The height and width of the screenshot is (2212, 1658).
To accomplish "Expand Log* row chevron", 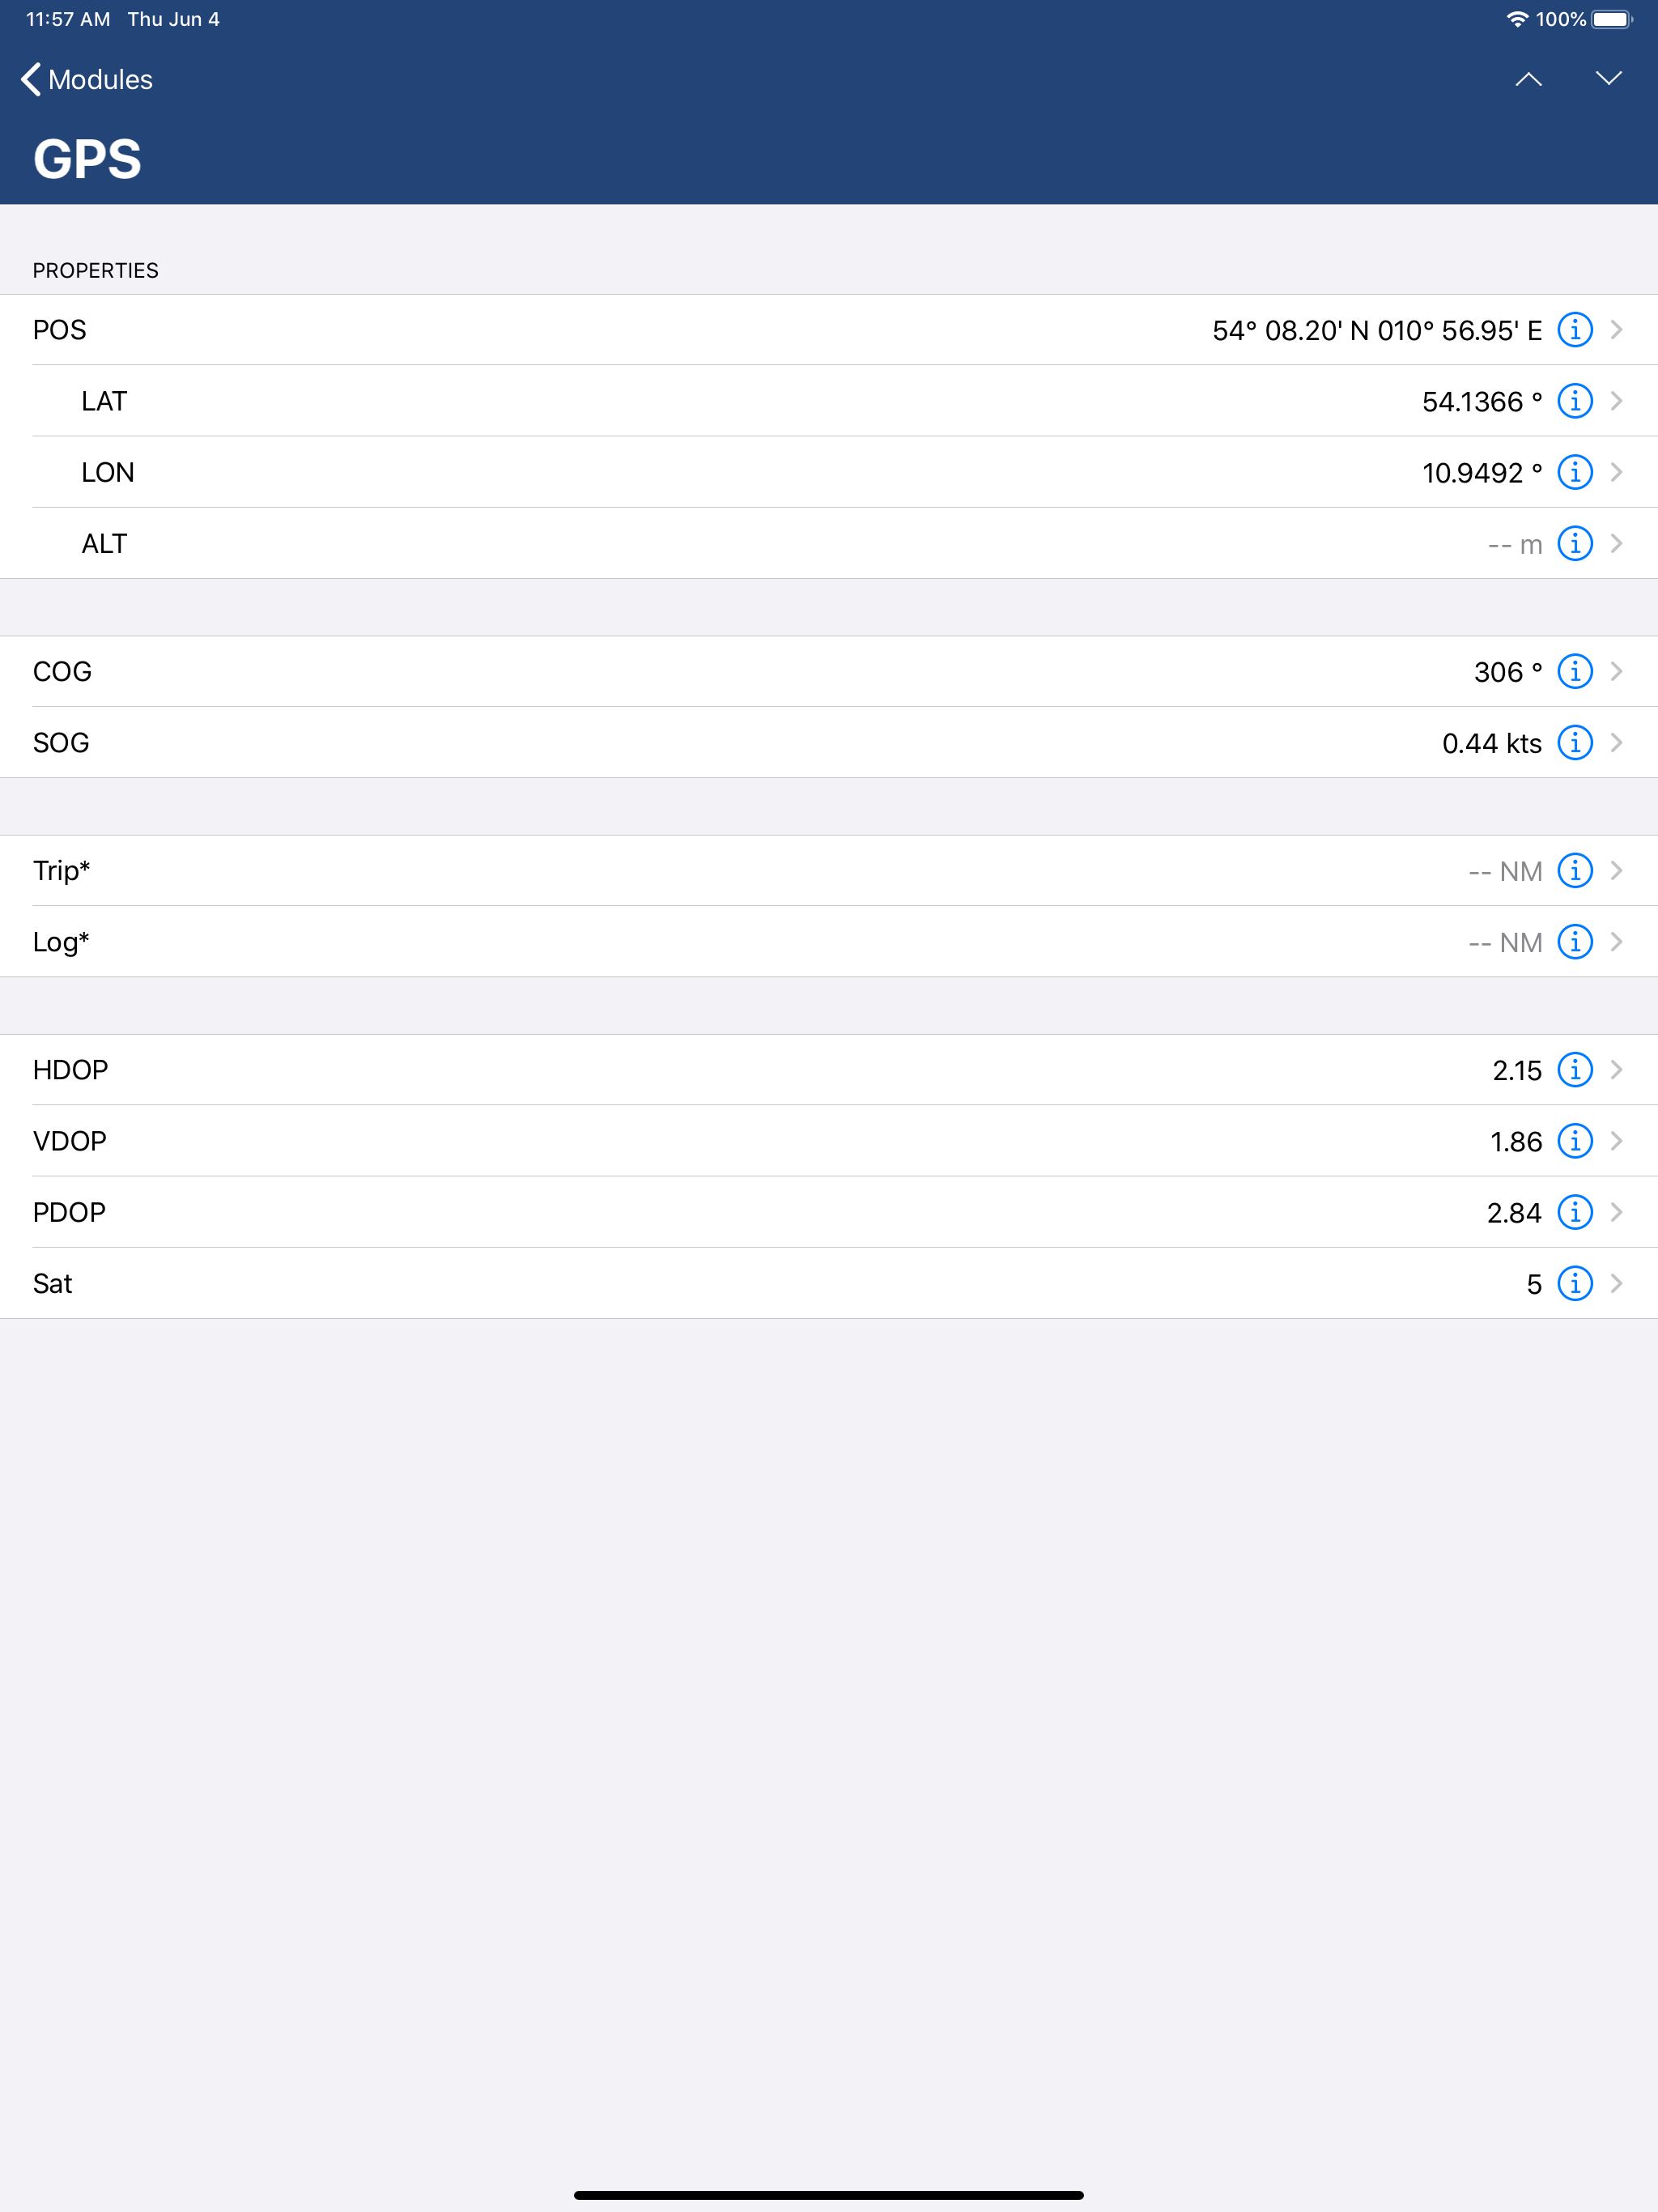I will (x=1617, y=942).
